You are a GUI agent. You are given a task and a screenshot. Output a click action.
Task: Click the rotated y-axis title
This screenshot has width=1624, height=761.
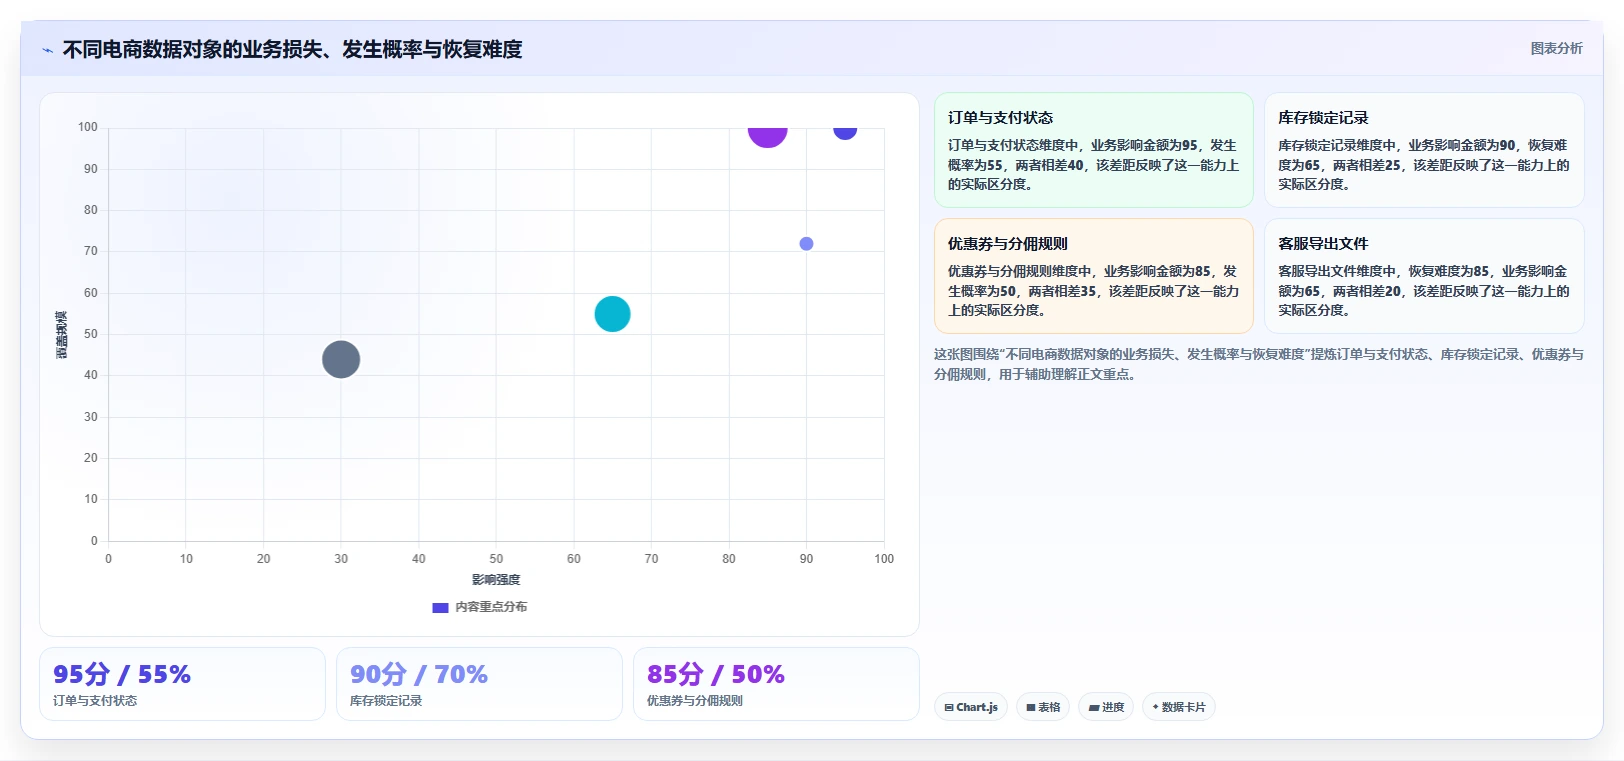[62, 335]
